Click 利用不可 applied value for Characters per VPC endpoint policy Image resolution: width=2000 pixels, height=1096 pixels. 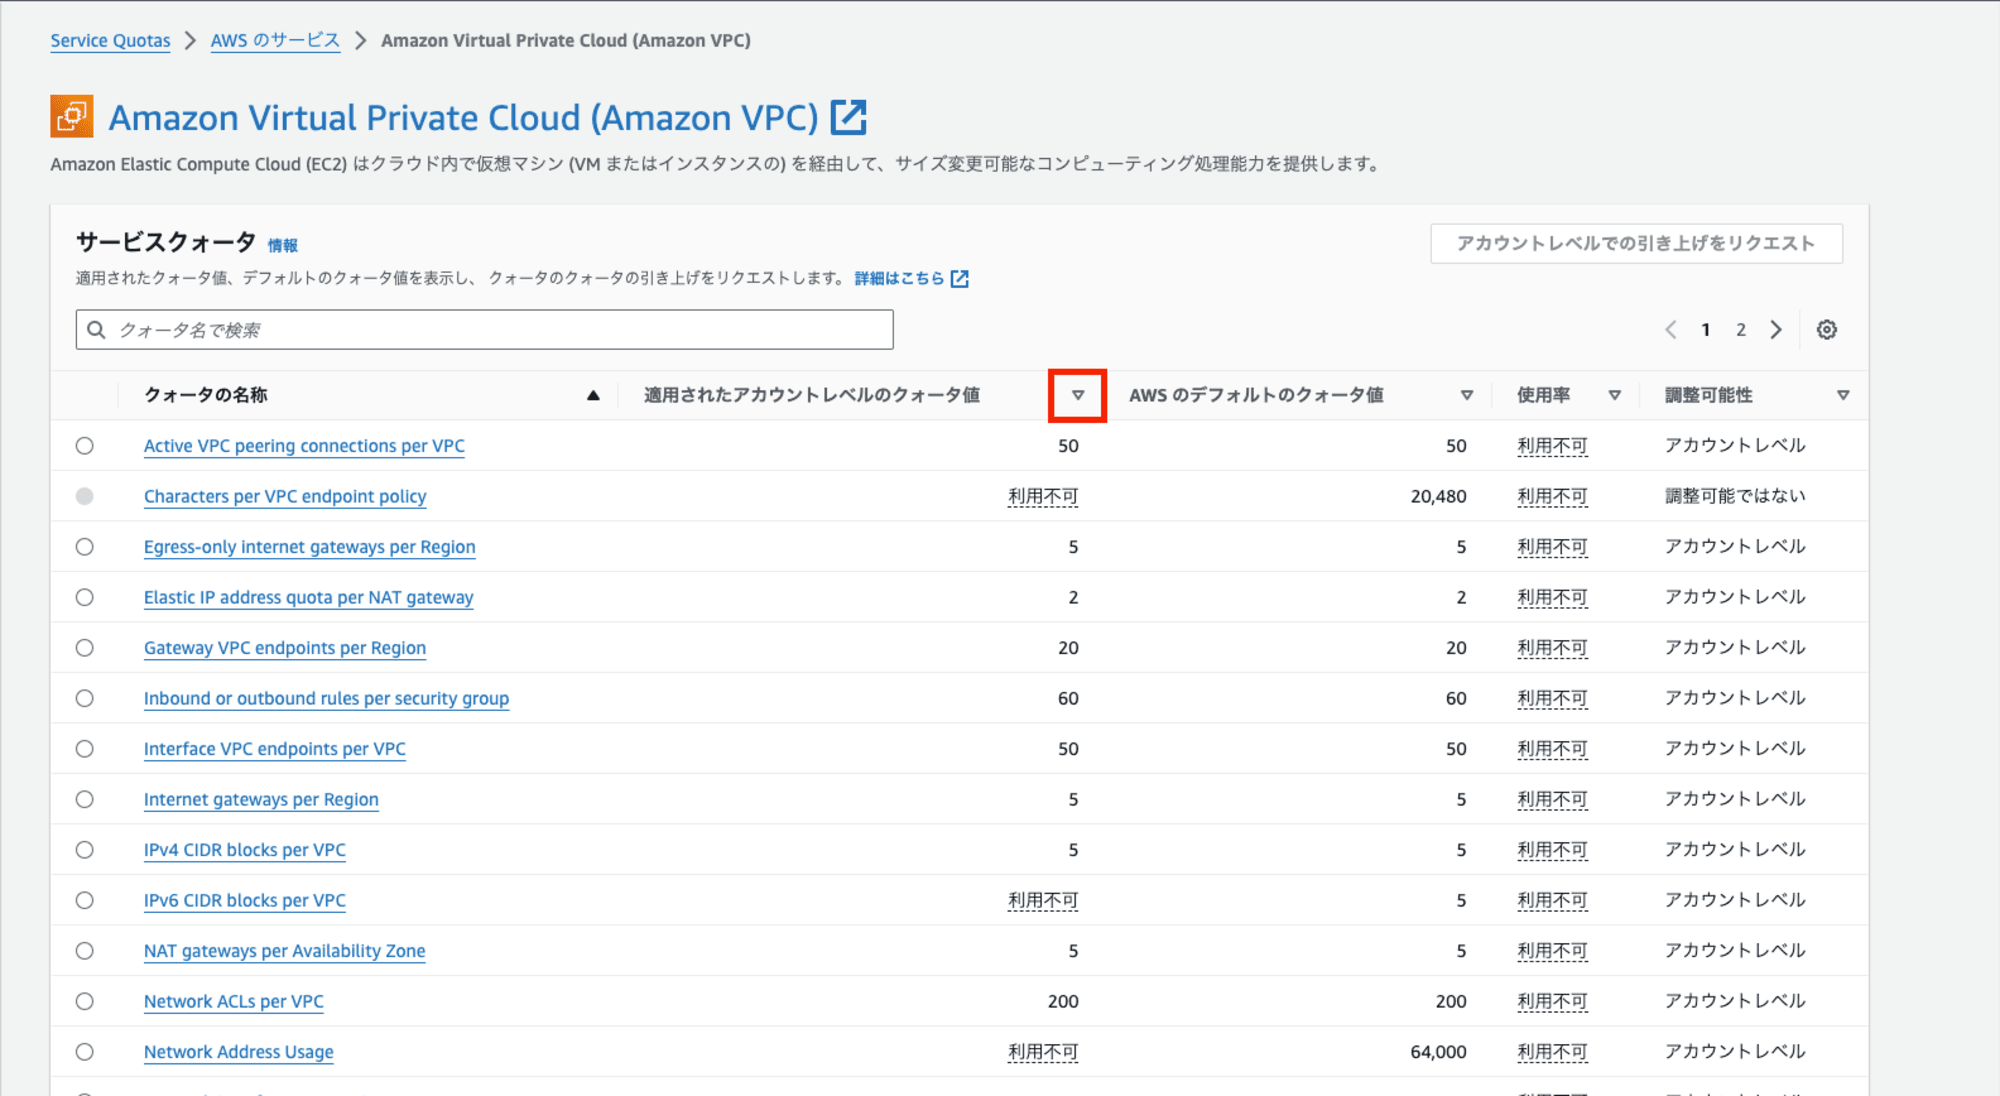tap(1043, 496)
